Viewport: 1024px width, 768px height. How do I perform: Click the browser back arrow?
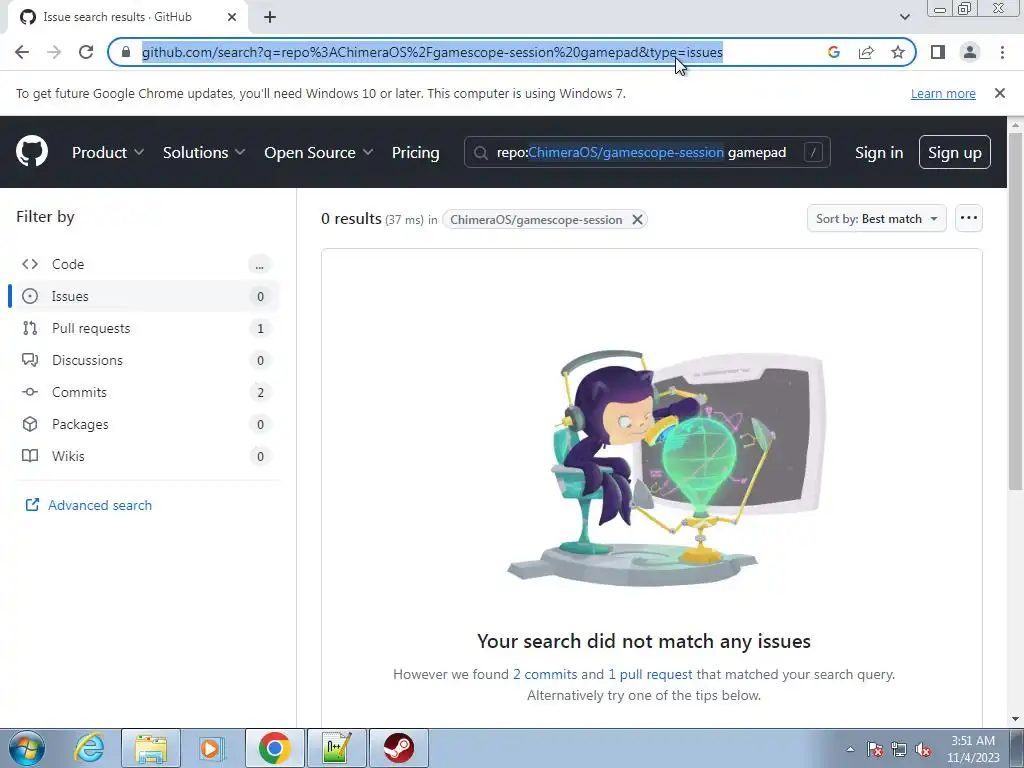(x=22, y=52)
